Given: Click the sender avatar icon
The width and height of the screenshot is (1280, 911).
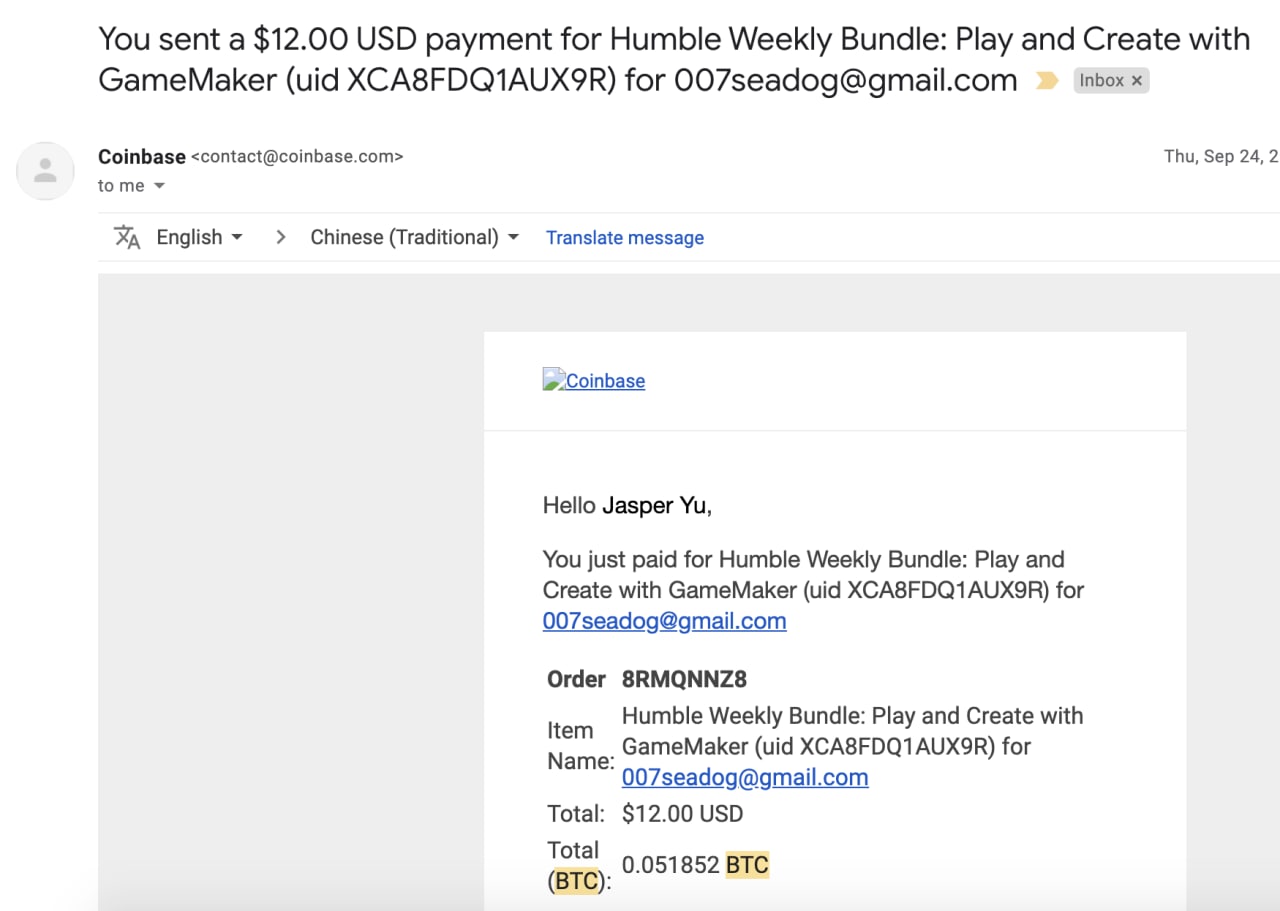Looking at the screenshot, I should 45,171.
